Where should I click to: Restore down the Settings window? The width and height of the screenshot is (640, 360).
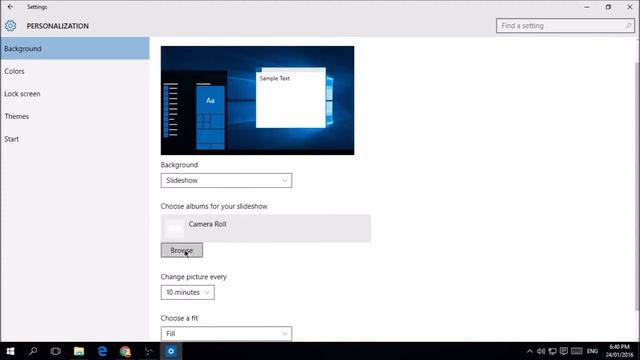tap(608, 7)
